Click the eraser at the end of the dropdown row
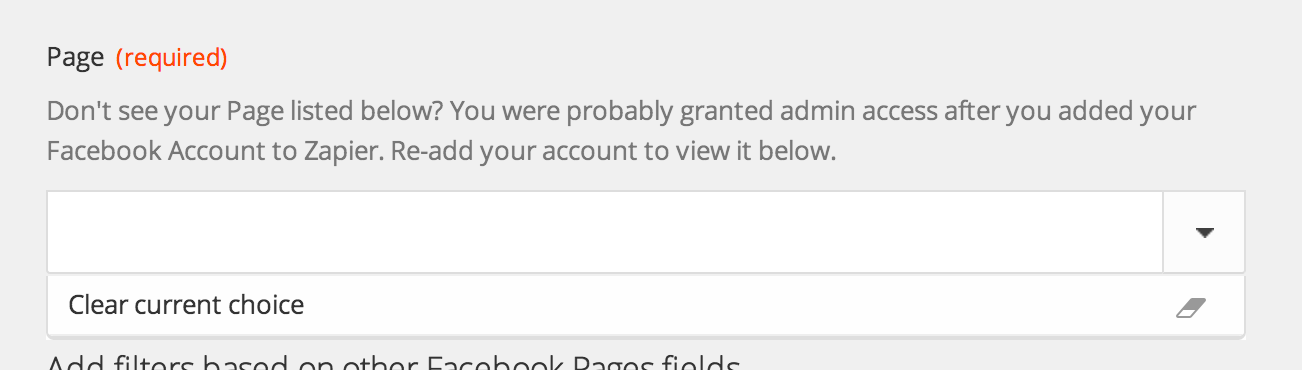Viewport: 1302px width, 370px height. [x=1191, y=307]
